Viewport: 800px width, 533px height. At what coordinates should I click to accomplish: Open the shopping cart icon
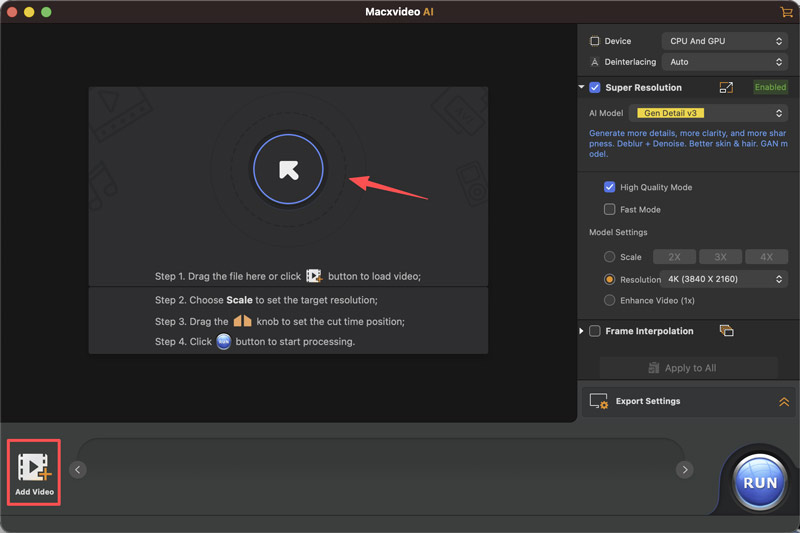click(786, 12)
